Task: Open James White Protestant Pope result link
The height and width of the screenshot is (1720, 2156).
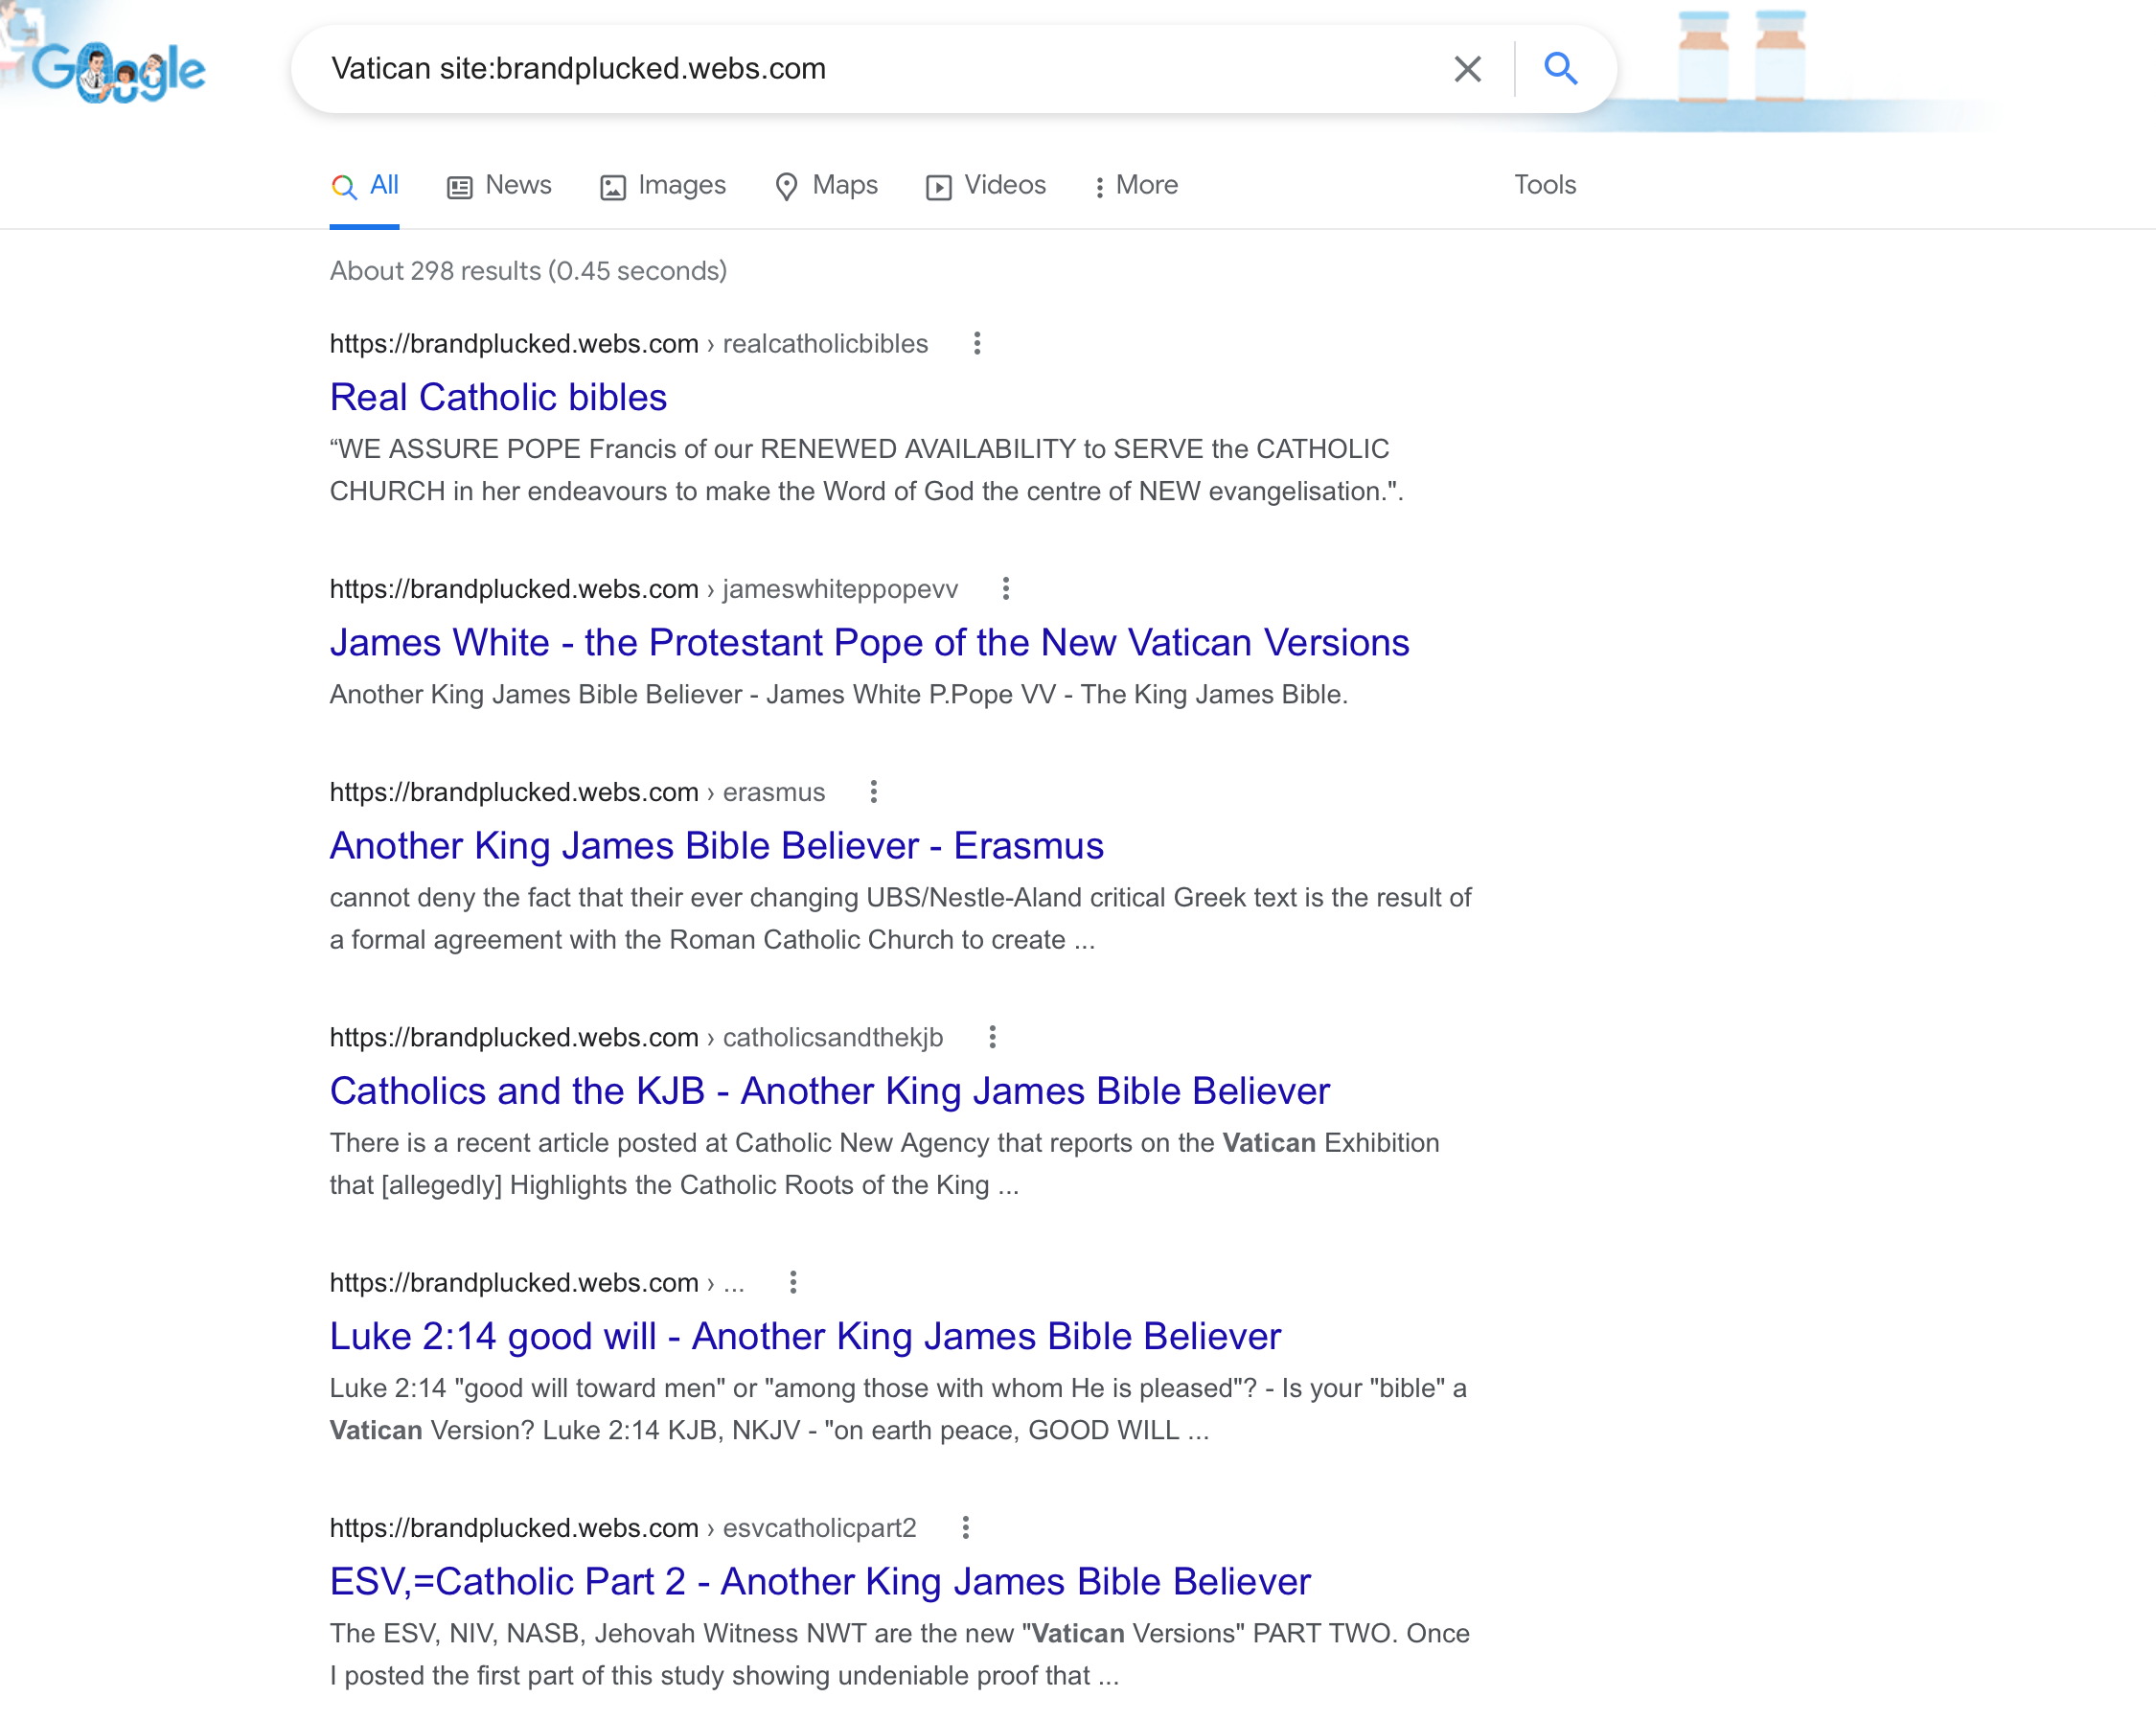Action: (x=869, y=643)
